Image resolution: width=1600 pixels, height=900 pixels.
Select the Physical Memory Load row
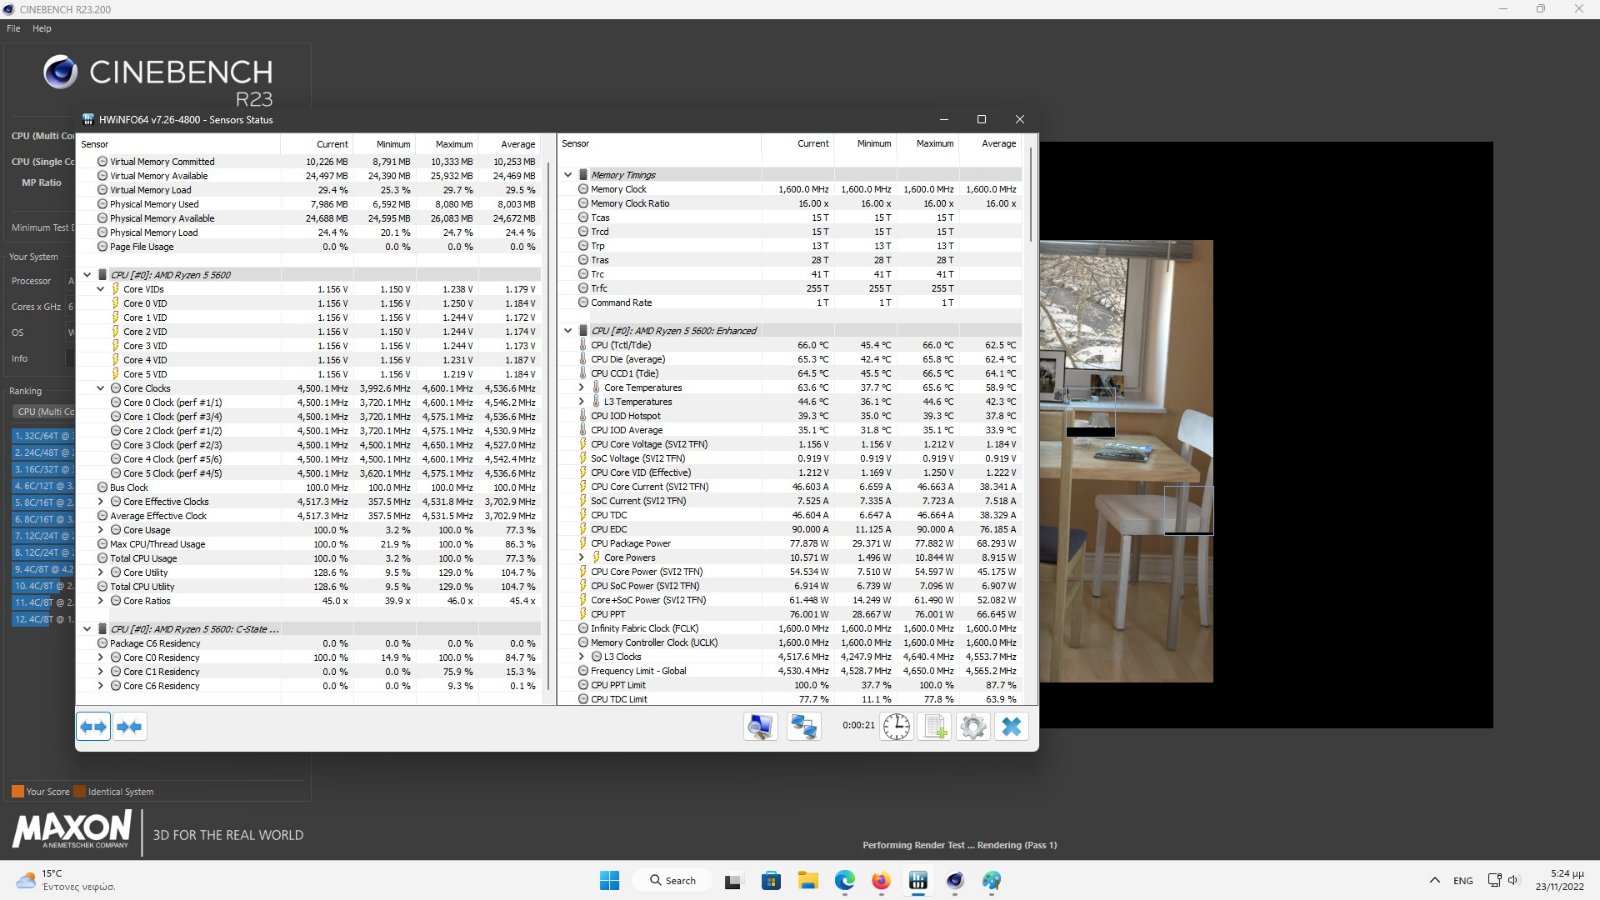[310, 232]
